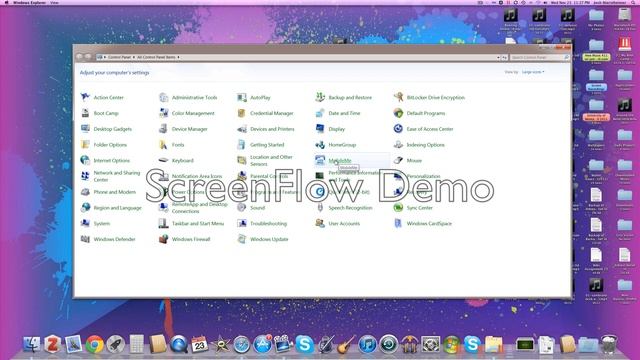
Task: Click Phone and Modem link
Action: (x=115, y=192)
